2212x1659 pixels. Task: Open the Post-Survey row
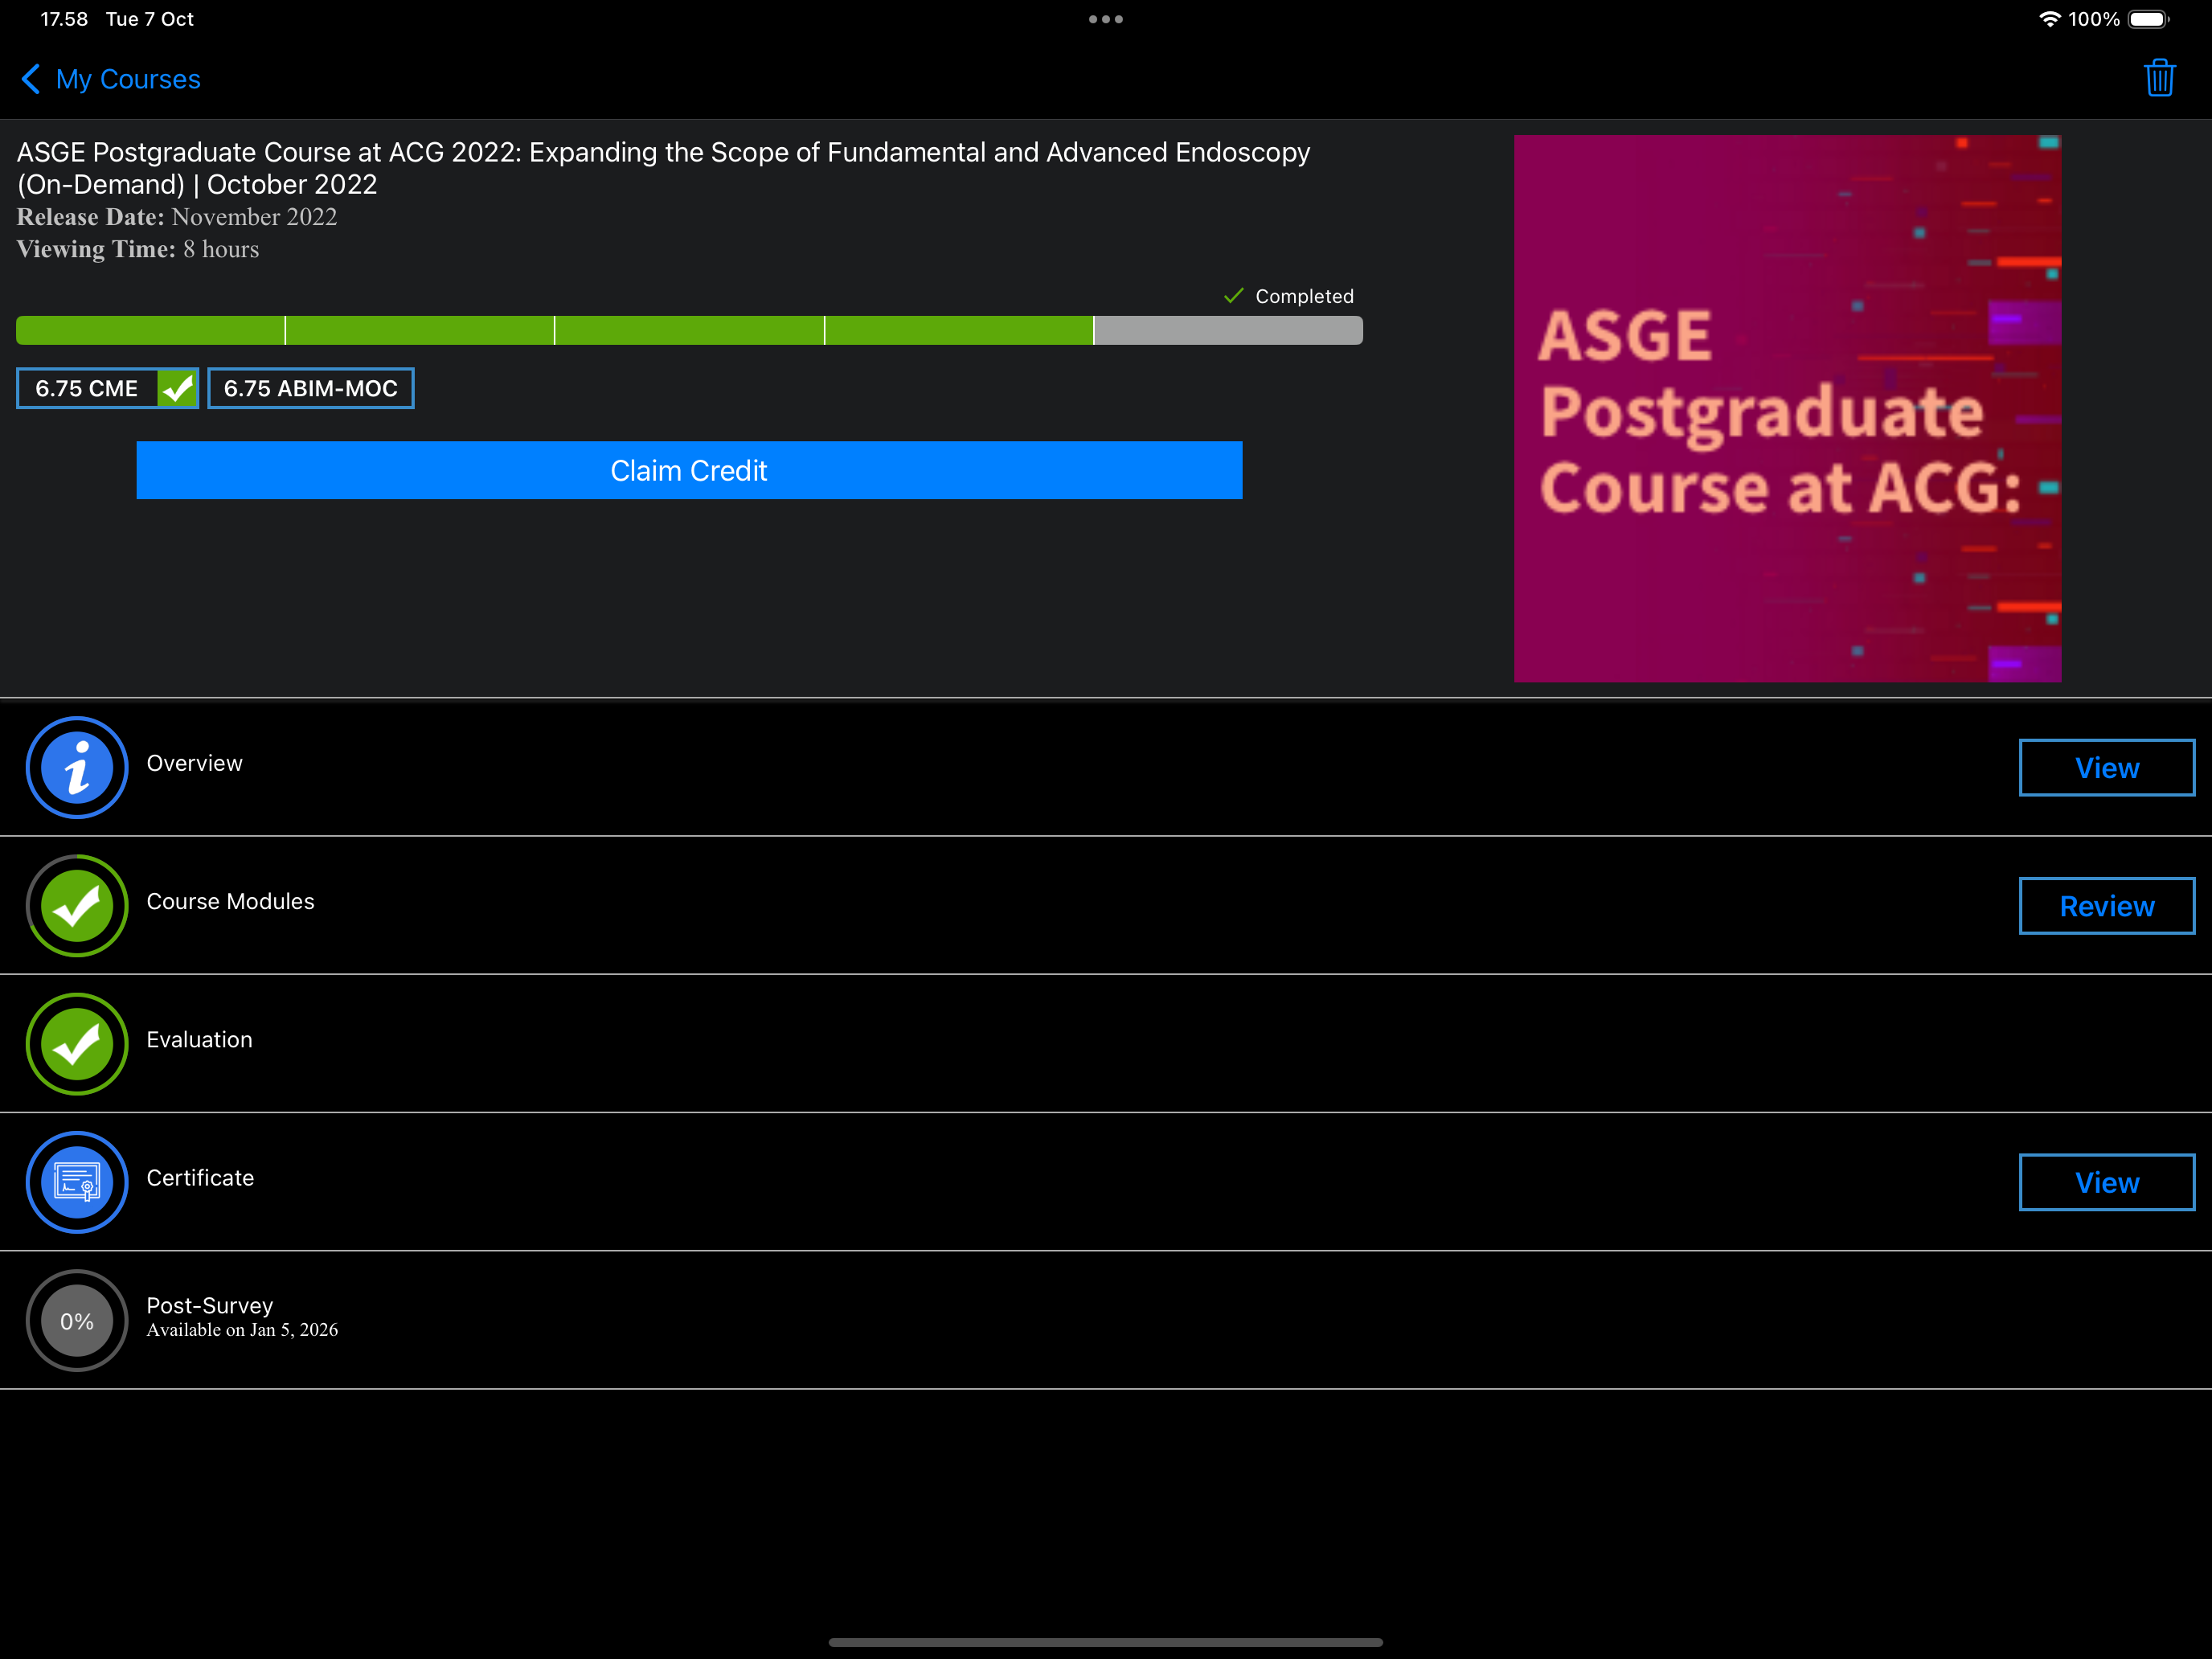click(1106, 1320)
